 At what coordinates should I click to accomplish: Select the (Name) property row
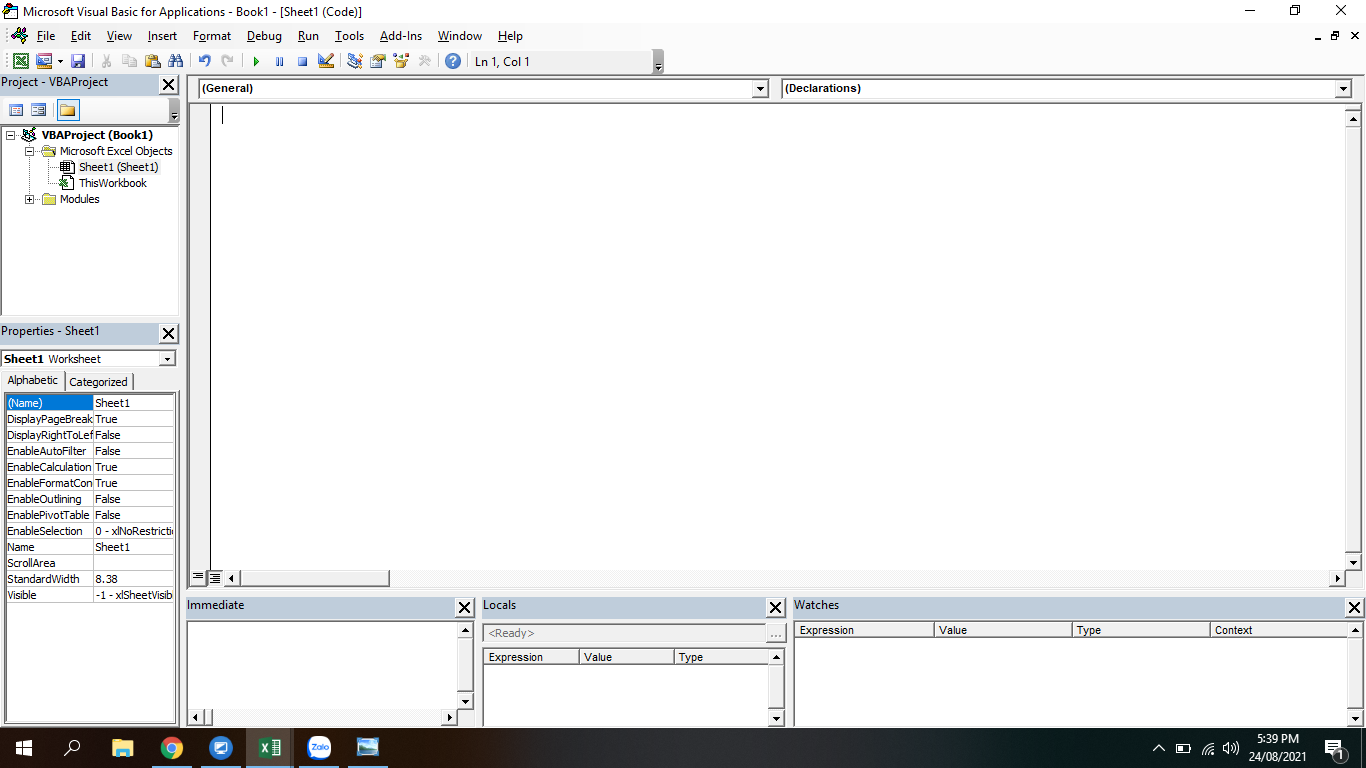click(x=90, y=403)
